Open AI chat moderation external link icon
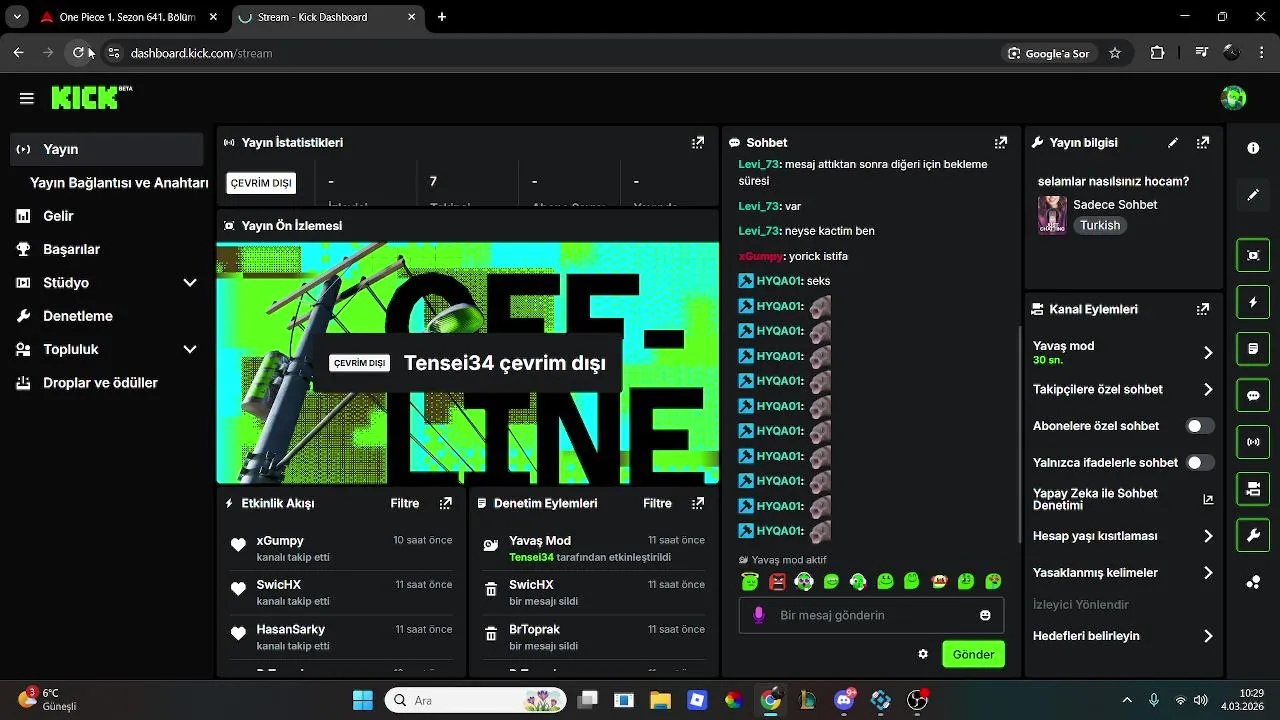Image resolution: width=1280 pixels, height=720 pixels. point(1208,500)
